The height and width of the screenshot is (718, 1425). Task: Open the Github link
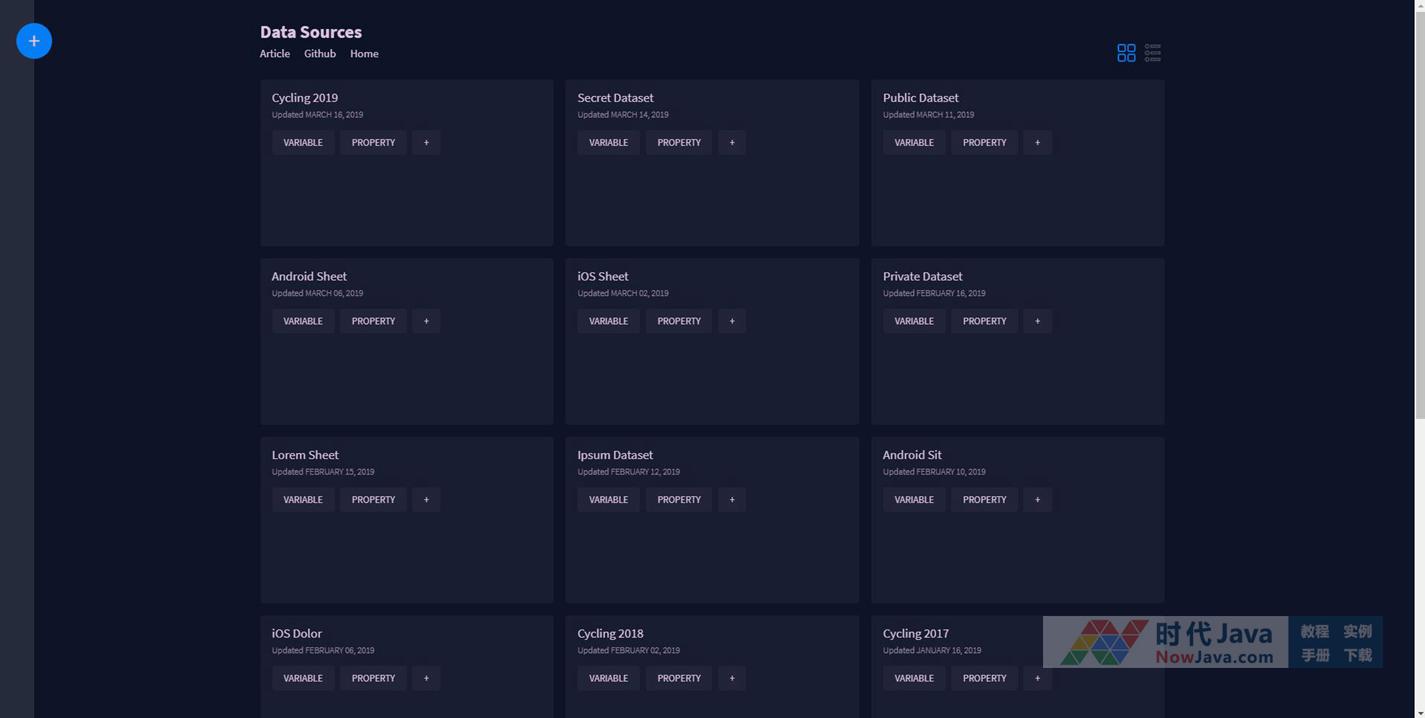(320, 54)
